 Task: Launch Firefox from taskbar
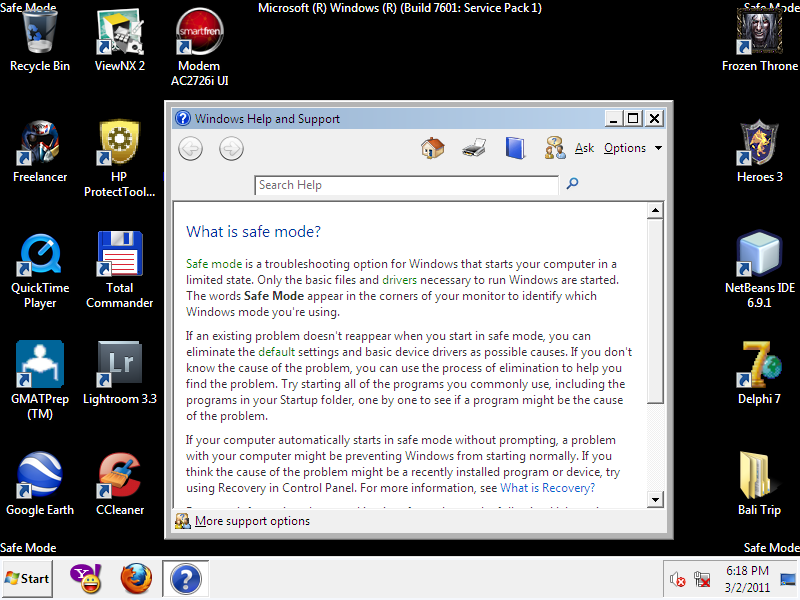click(136, 579)
